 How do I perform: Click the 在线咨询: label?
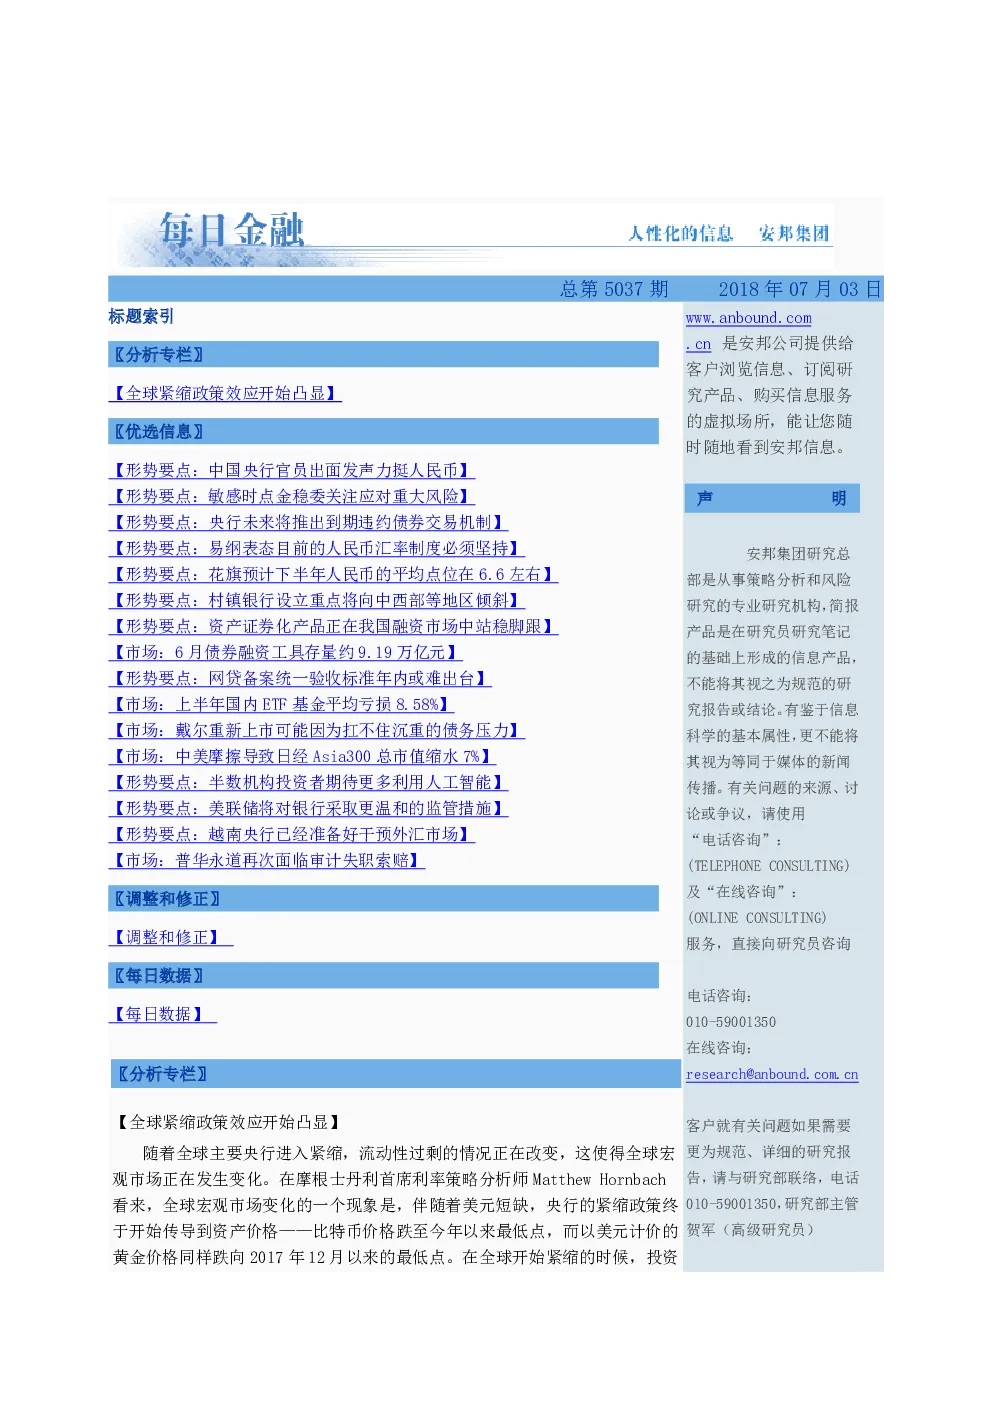[x=719, y=1048]
